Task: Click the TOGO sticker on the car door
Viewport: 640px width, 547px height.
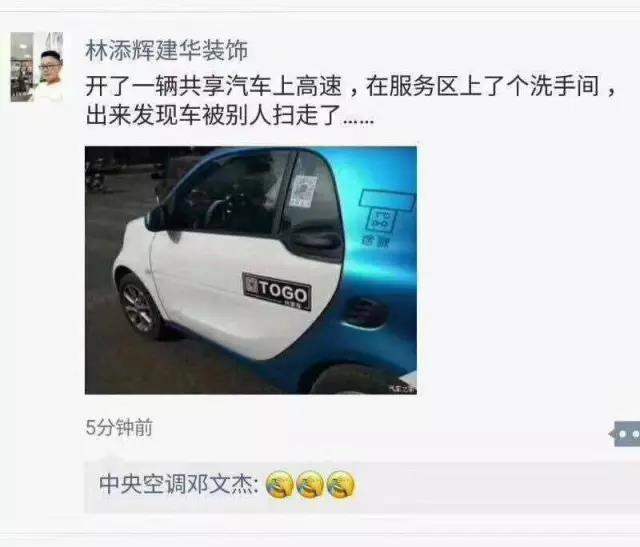Action: pos(276,291)
